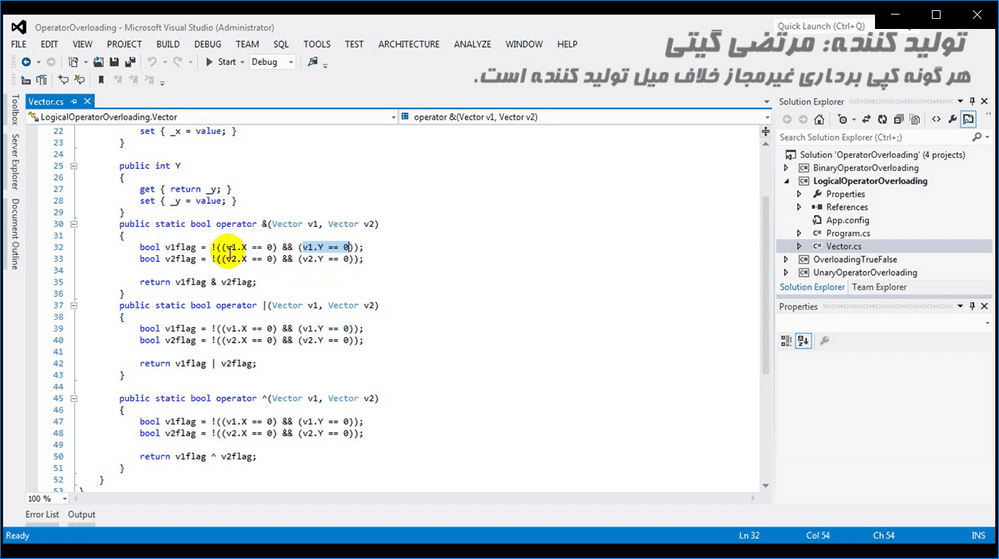Open the FILE menu

pyautogui.click(x=18, y=44)
